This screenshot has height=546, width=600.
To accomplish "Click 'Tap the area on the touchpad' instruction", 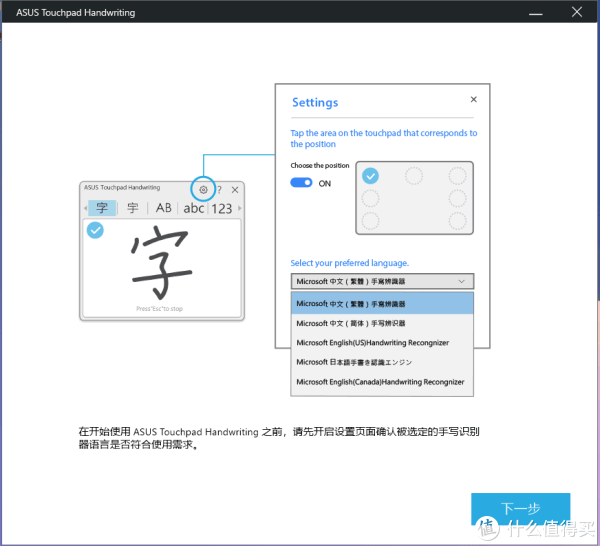I will 384,139.
